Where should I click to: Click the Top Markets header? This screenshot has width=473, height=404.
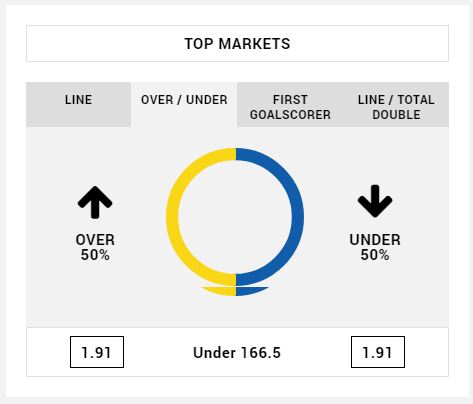click(237, 43)
